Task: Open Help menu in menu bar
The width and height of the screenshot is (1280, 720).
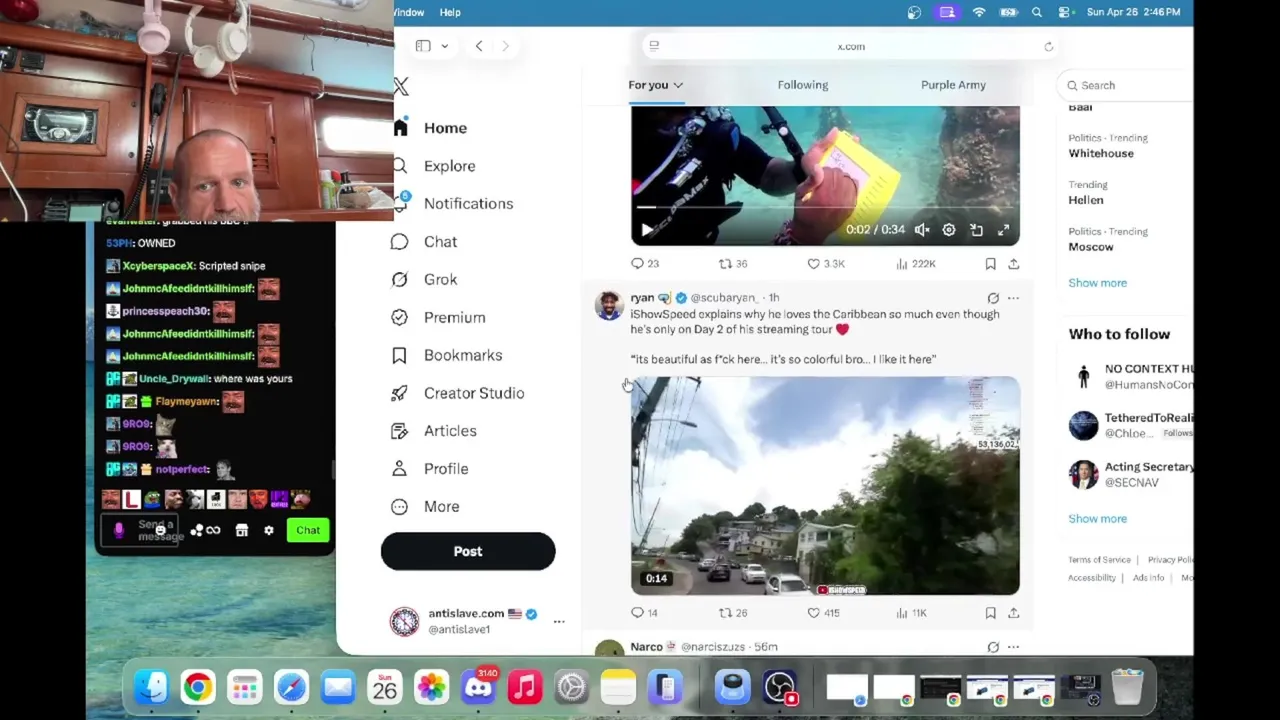Action: click(x=450, y=12)
